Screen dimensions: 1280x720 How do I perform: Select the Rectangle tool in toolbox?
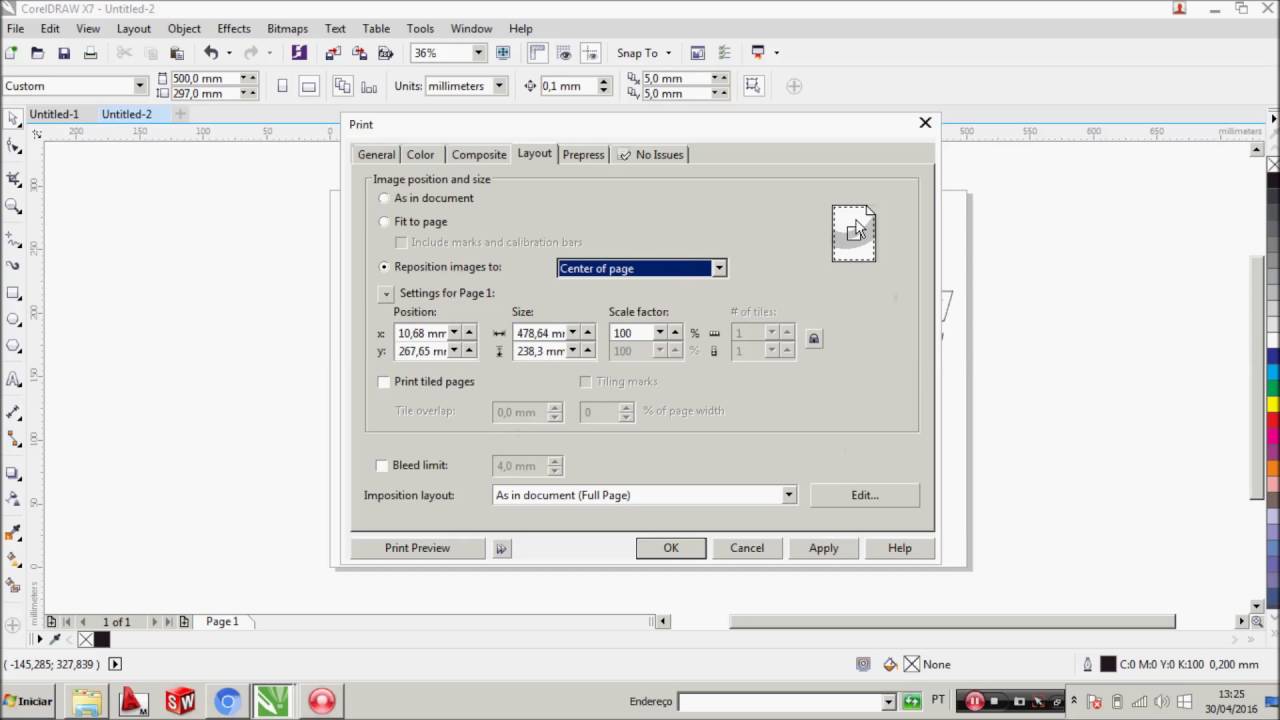[x=13, y=293]
